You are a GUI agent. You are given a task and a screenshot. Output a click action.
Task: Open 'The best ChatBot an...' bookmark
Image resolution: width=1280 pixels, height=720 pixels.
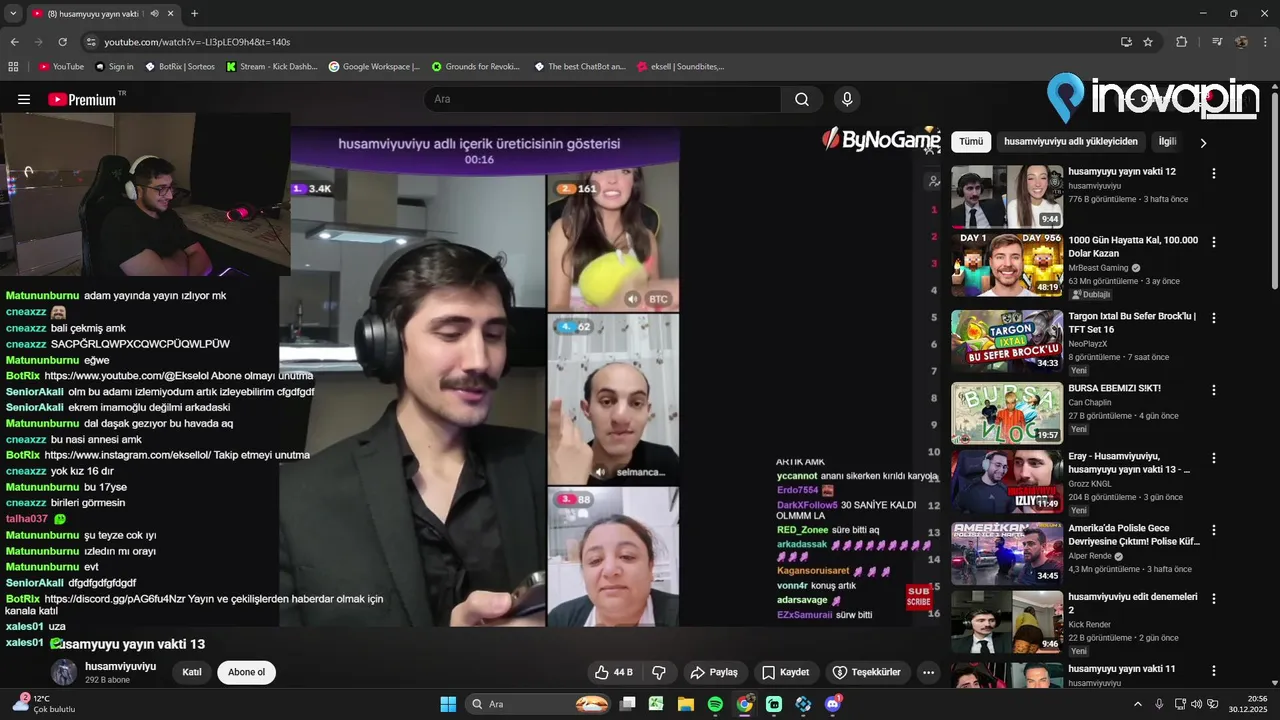(x=580, y=67)
